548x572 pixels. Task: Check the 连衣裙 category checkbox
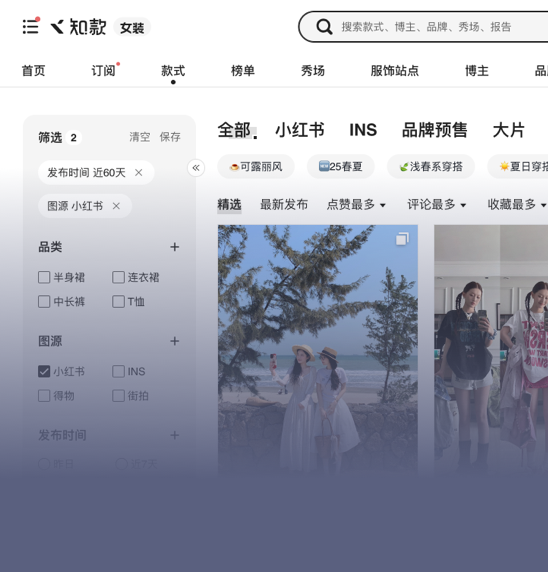click(x=118, y=277)
